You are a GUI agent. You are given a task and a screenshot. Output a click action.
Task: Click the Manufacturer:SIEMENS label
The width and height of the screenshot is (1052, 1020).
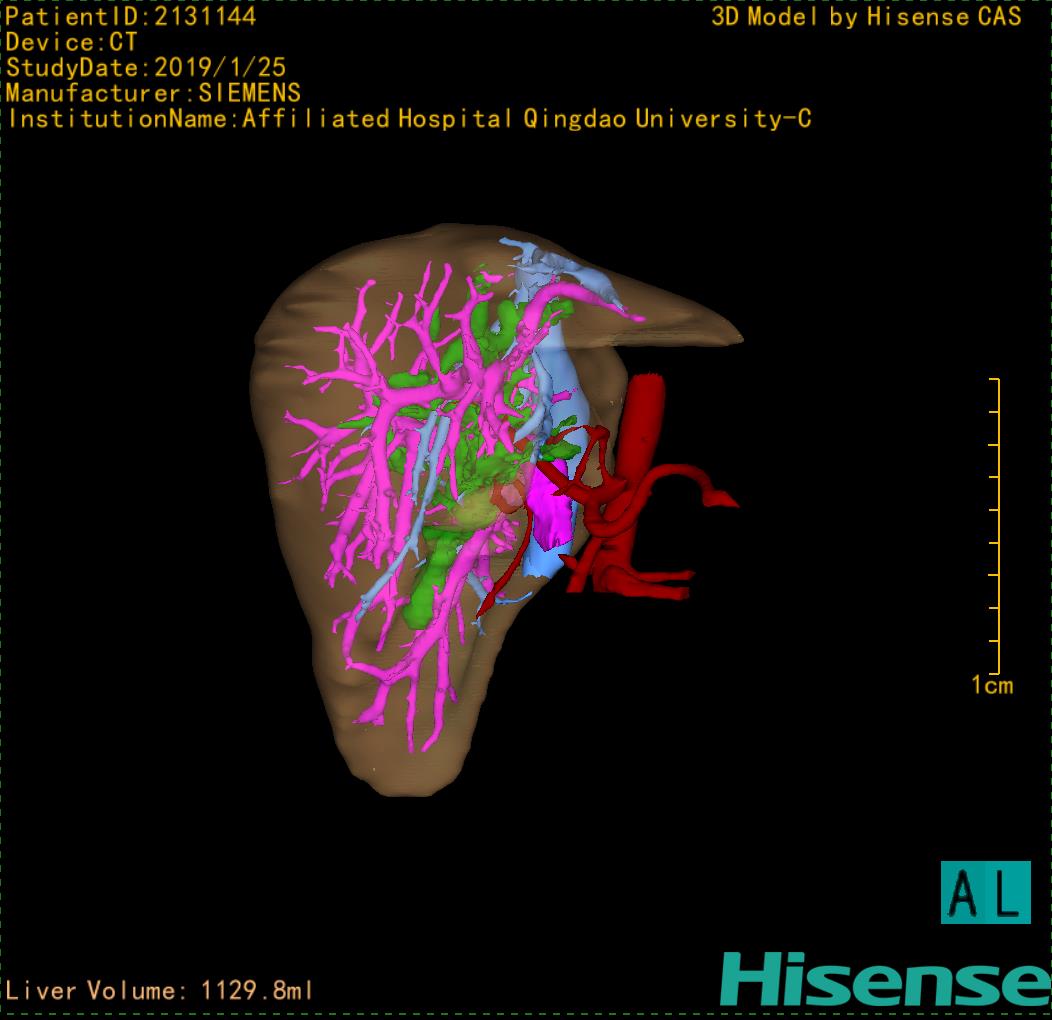coord(153,93)
